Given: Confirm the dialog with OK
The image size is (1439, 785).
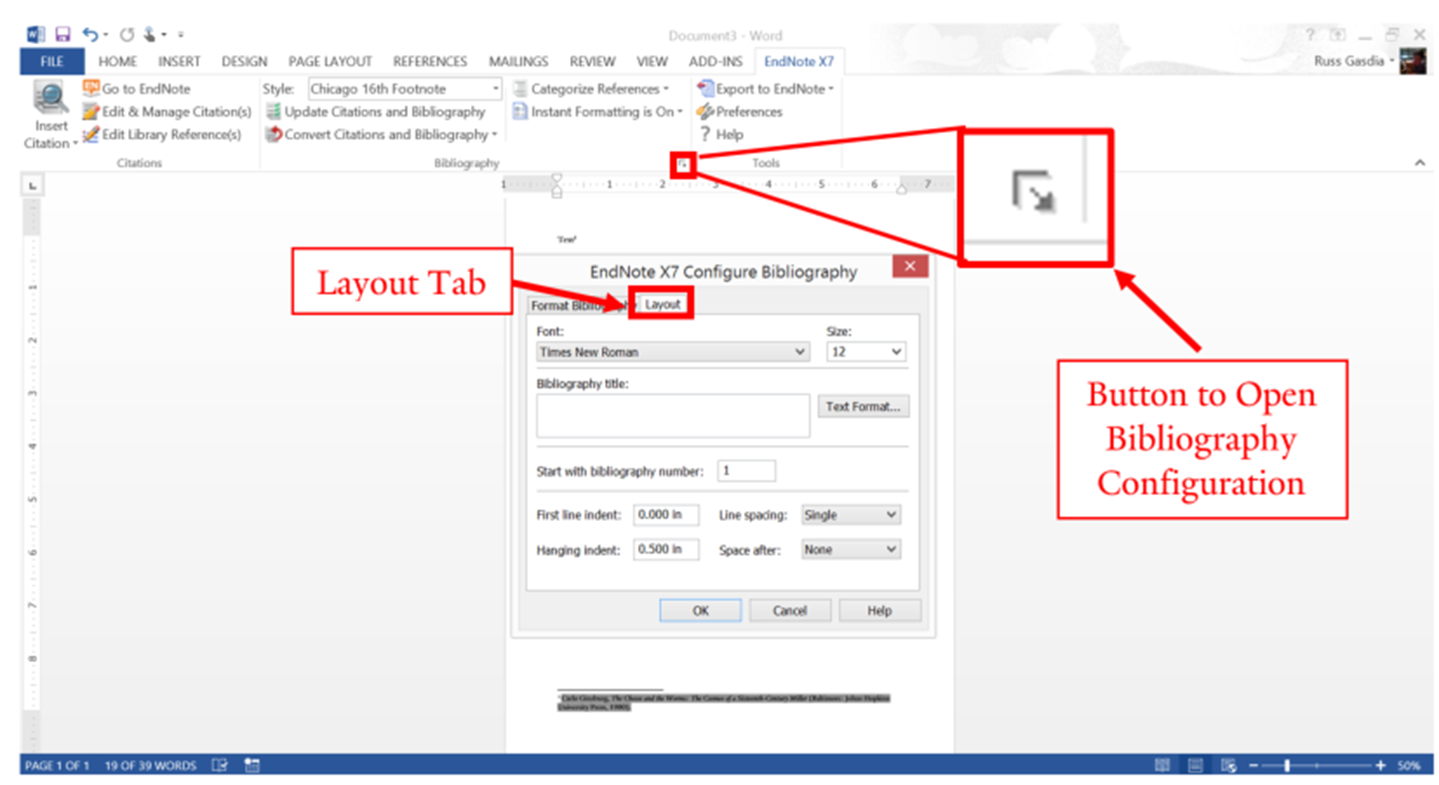Looking at the screenshot, I should pyautogui.click(x=700, y=611).
